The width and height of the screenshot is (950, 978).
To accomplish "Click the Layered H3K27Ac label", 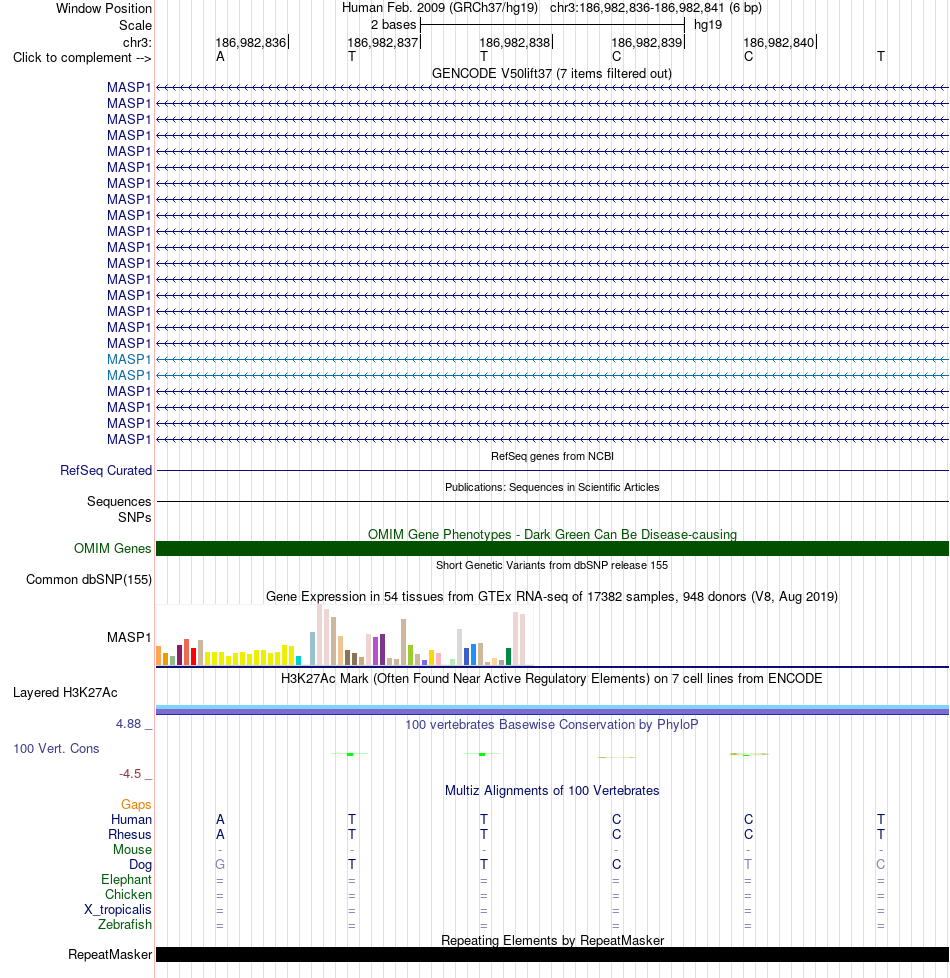I will [65, 693].
